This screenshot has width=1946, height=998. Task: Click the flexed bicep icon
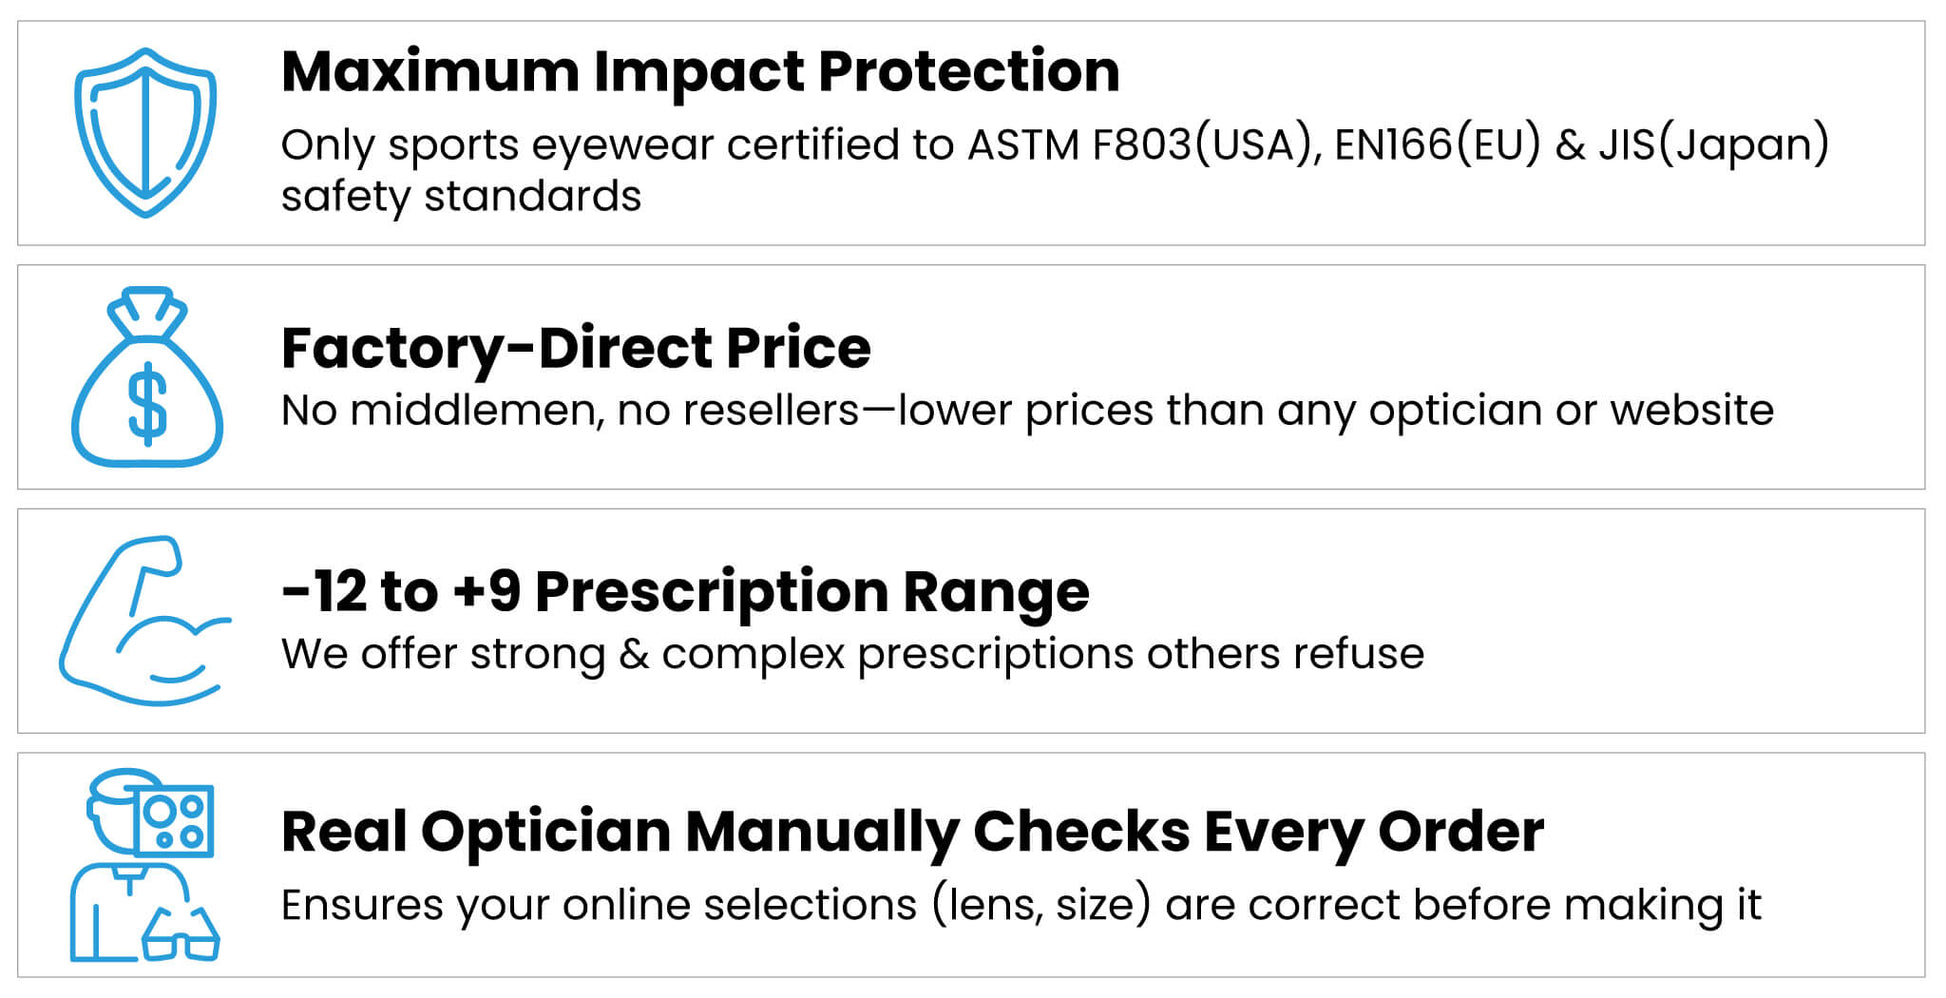140,622
